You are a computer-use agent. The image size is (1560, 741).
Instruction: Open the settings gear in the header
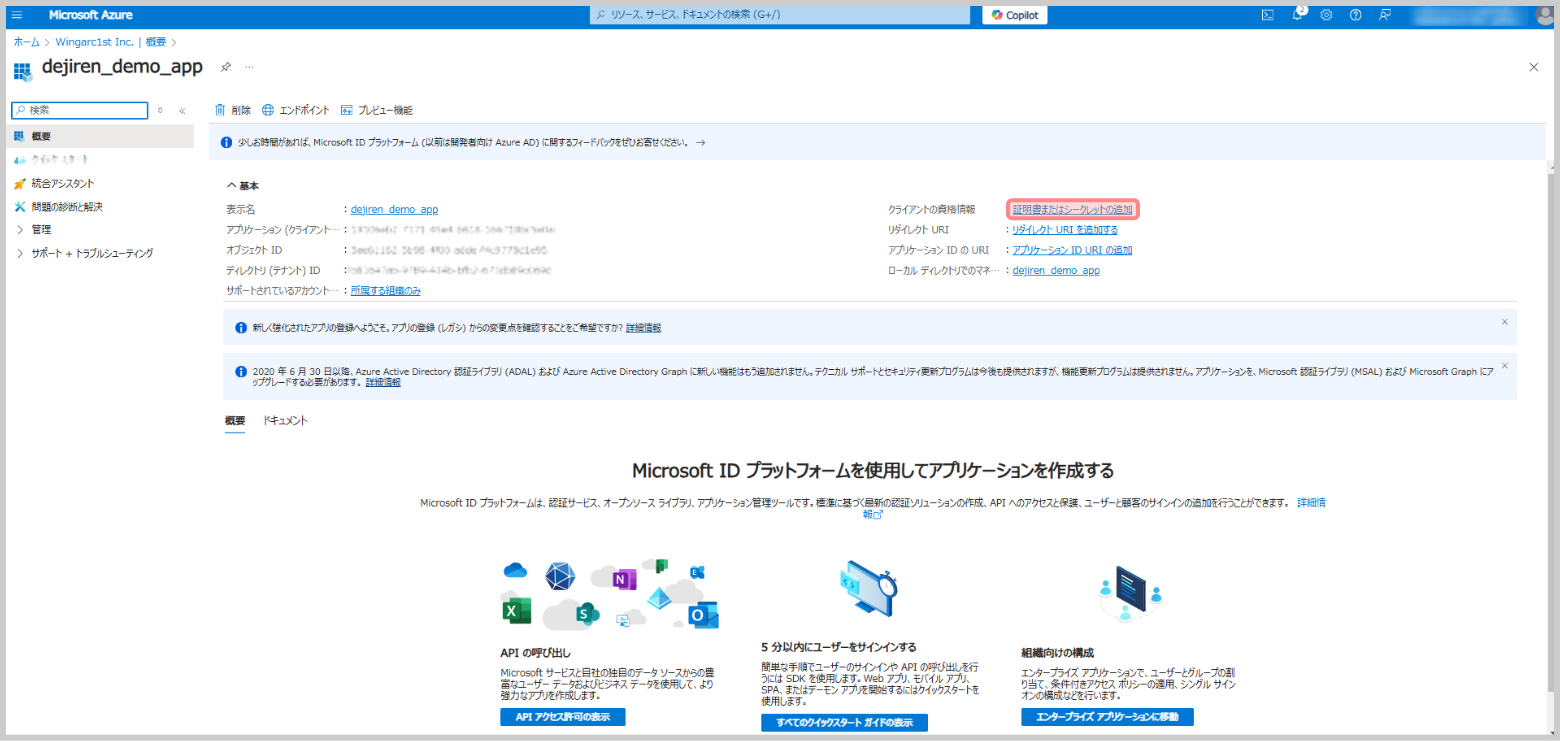click(x=1326, y=15)
